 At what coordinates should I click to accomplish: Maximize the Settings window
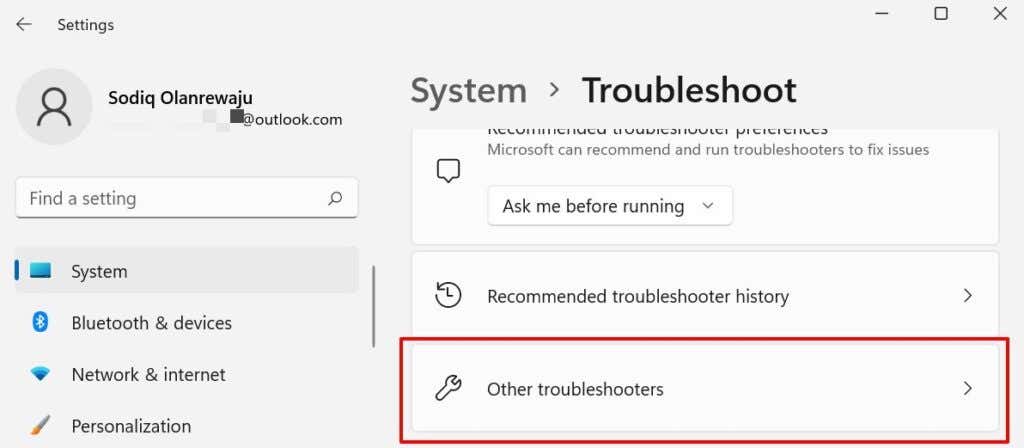940,14
